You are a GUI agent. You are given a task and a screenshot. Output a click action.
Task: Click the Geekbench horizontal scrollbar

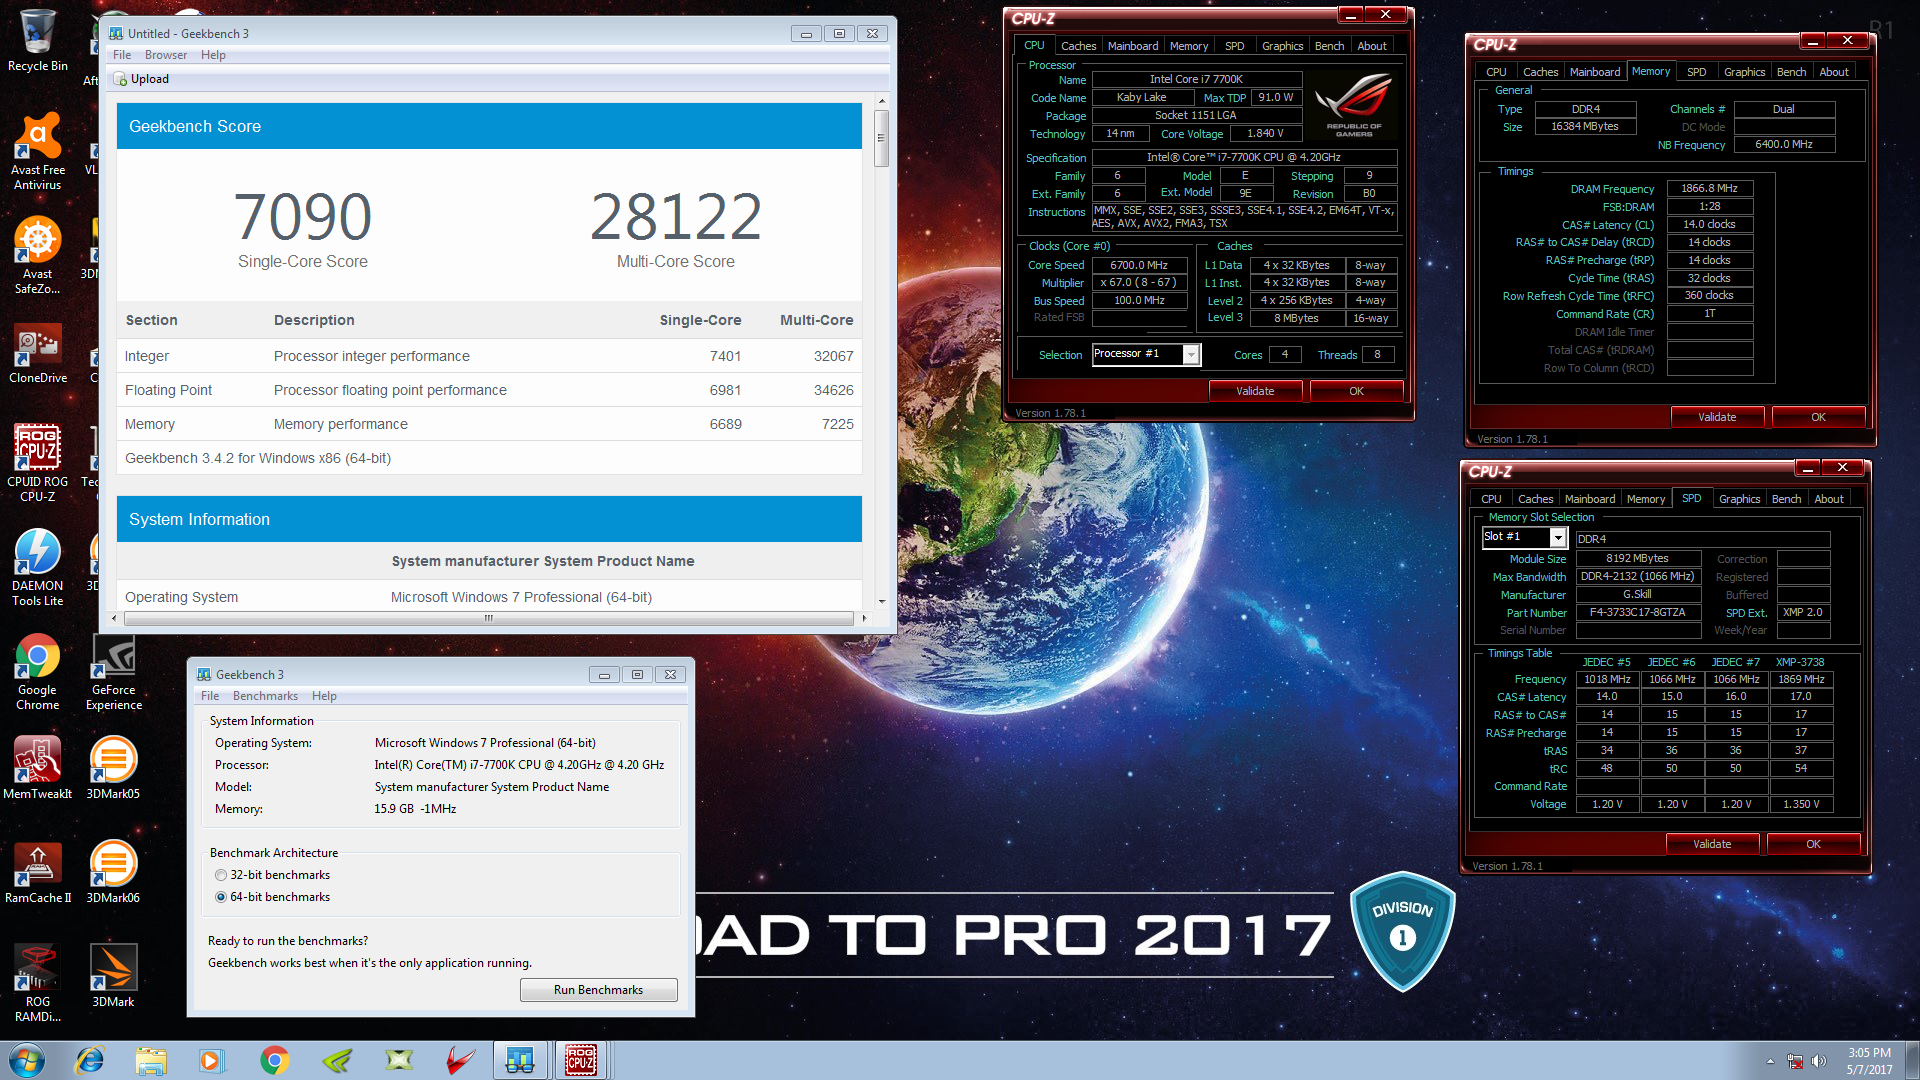click(x=488, y=618)
